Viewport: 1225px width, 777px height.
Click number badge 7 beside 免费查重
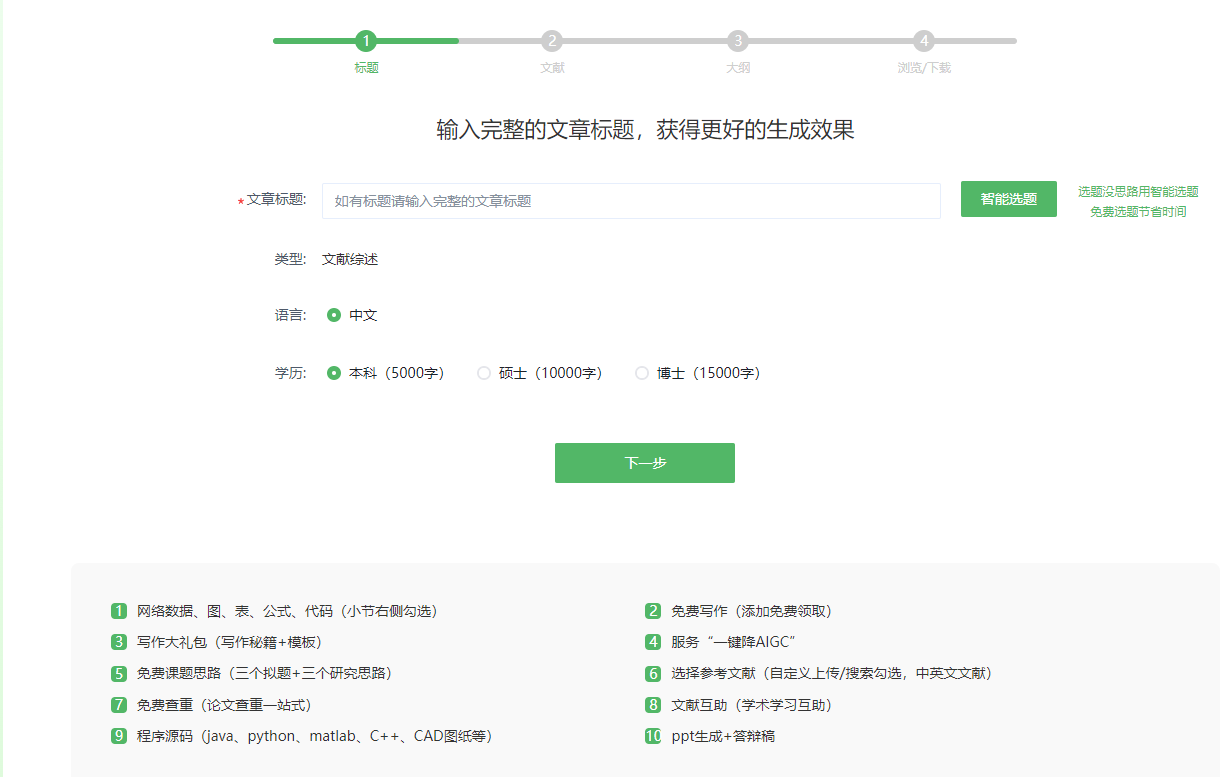coord(119,705)
